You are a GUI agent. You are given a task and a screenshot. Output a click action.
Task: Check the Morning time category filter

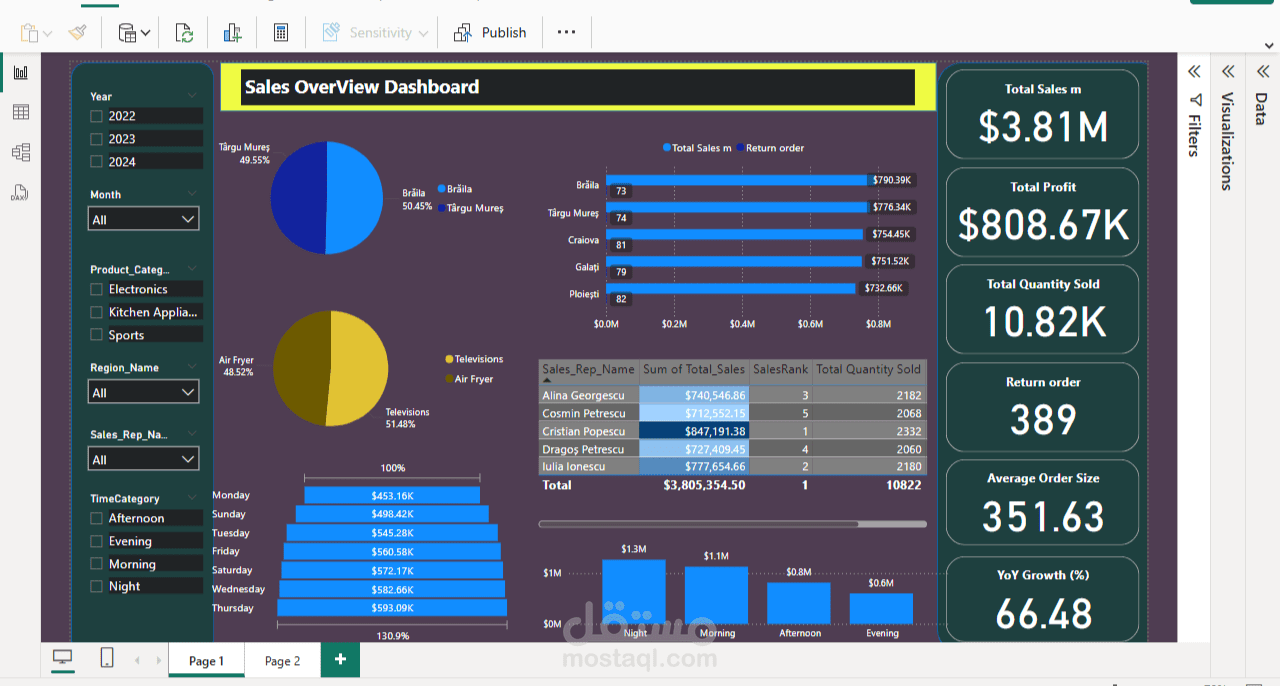click(95, 564)
